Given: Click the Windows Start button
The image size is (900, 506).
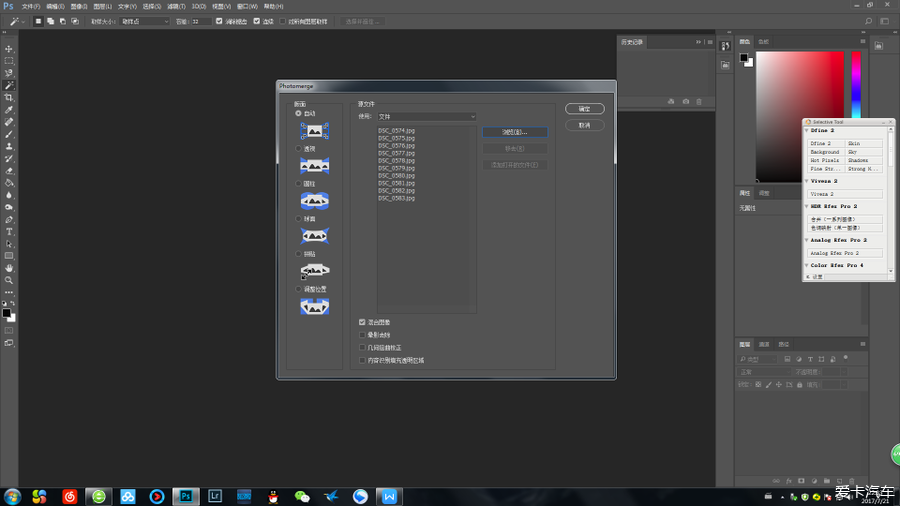Looking at the screenshot, I should click(x=12, y=496).
